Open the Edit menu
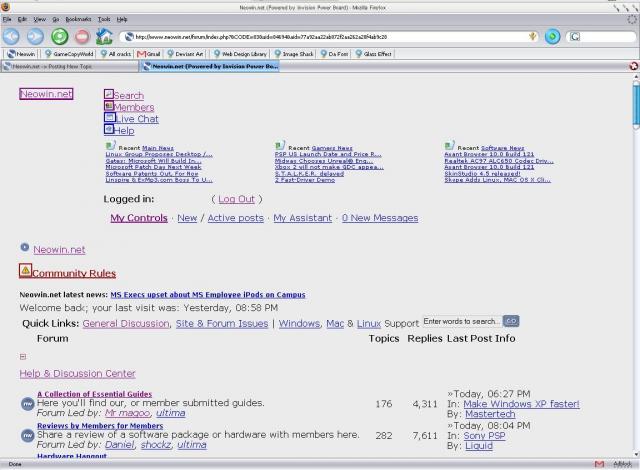 click(x=22, y=19)
